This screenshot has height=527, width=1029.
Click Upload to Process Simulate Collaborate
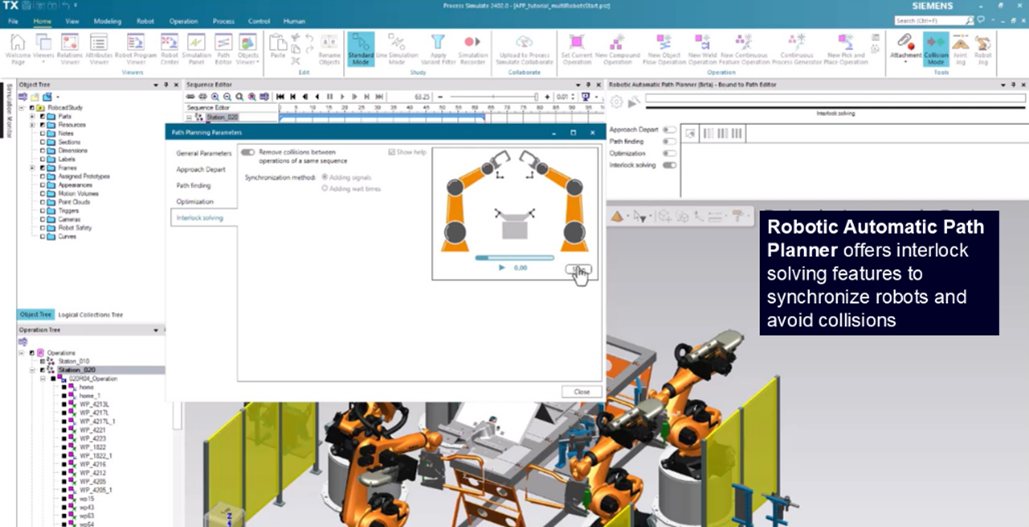point(524,49)
